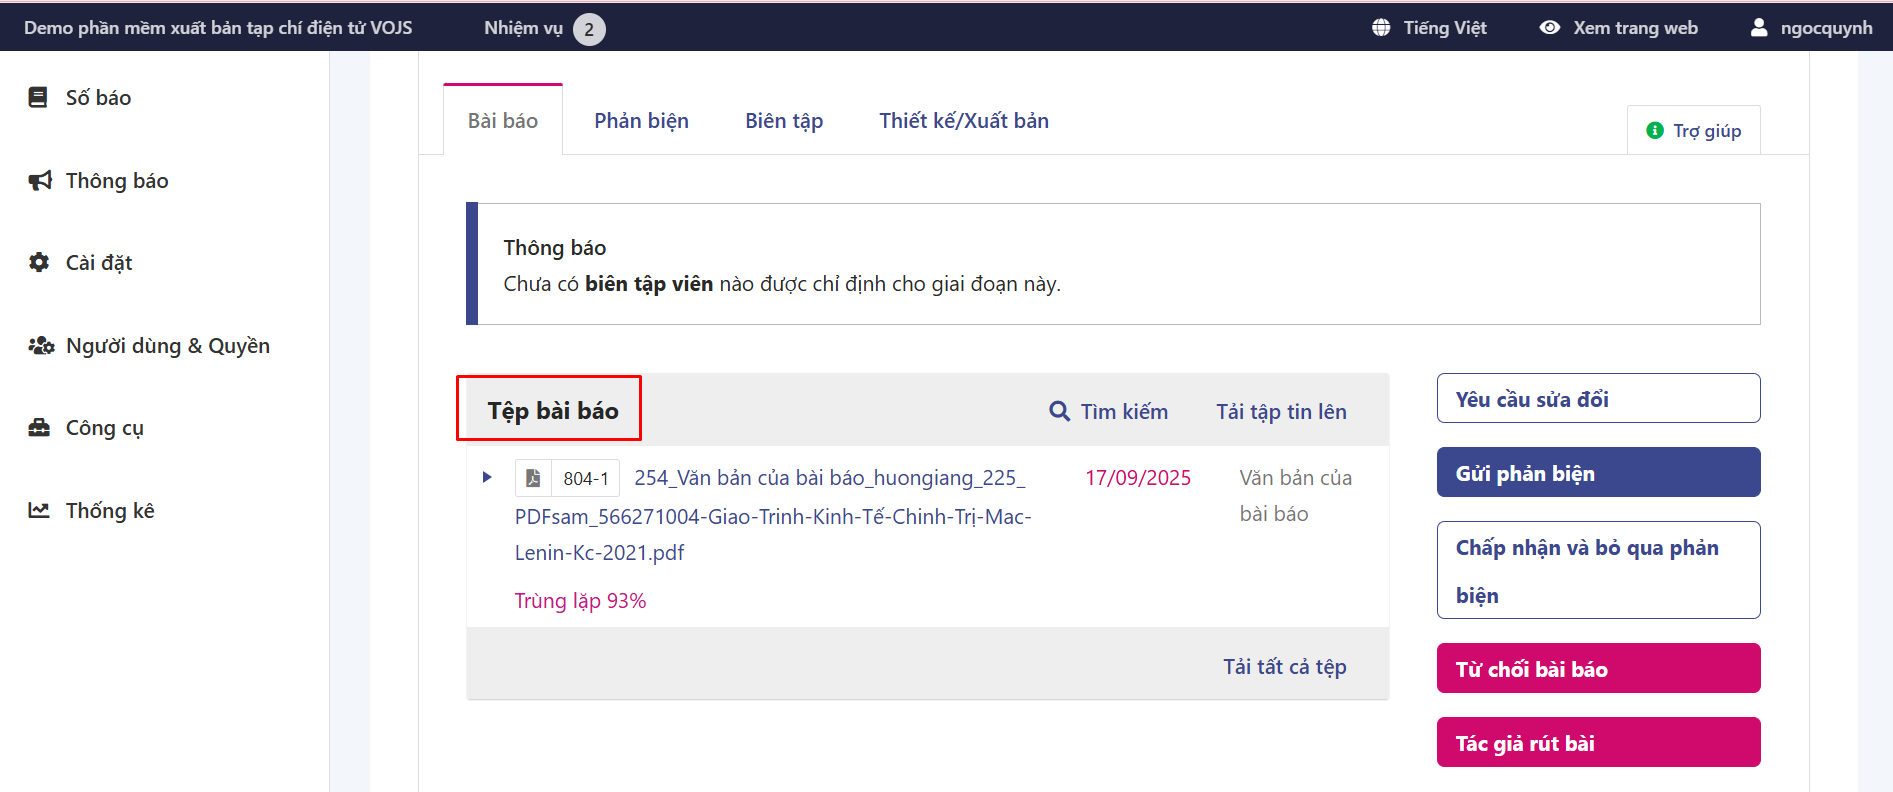Click the Tìm kiếm magnifier icon
Viewport: 1893px width, 792px height.
(x=1059, y=411)
